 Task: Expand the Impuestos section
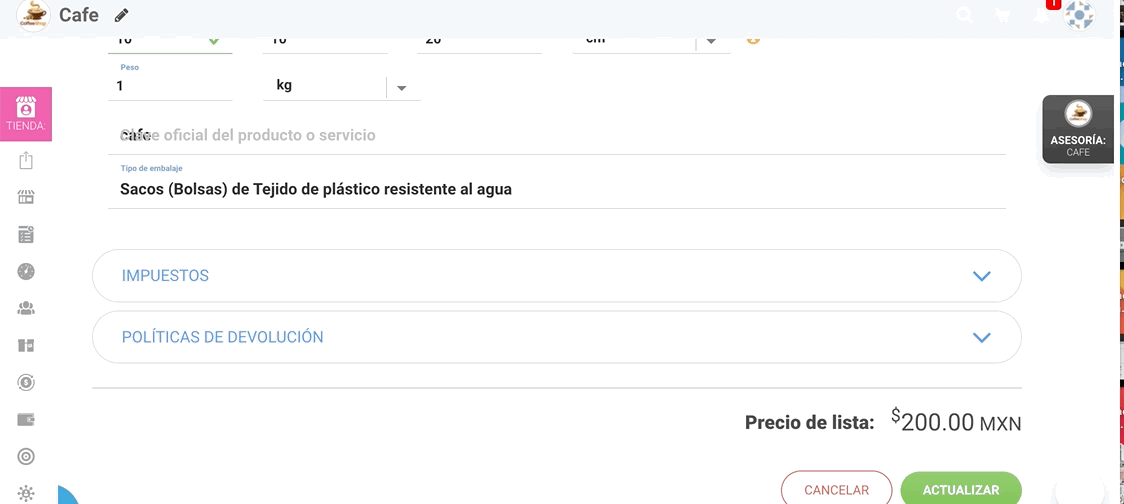[x=556, y=276]
